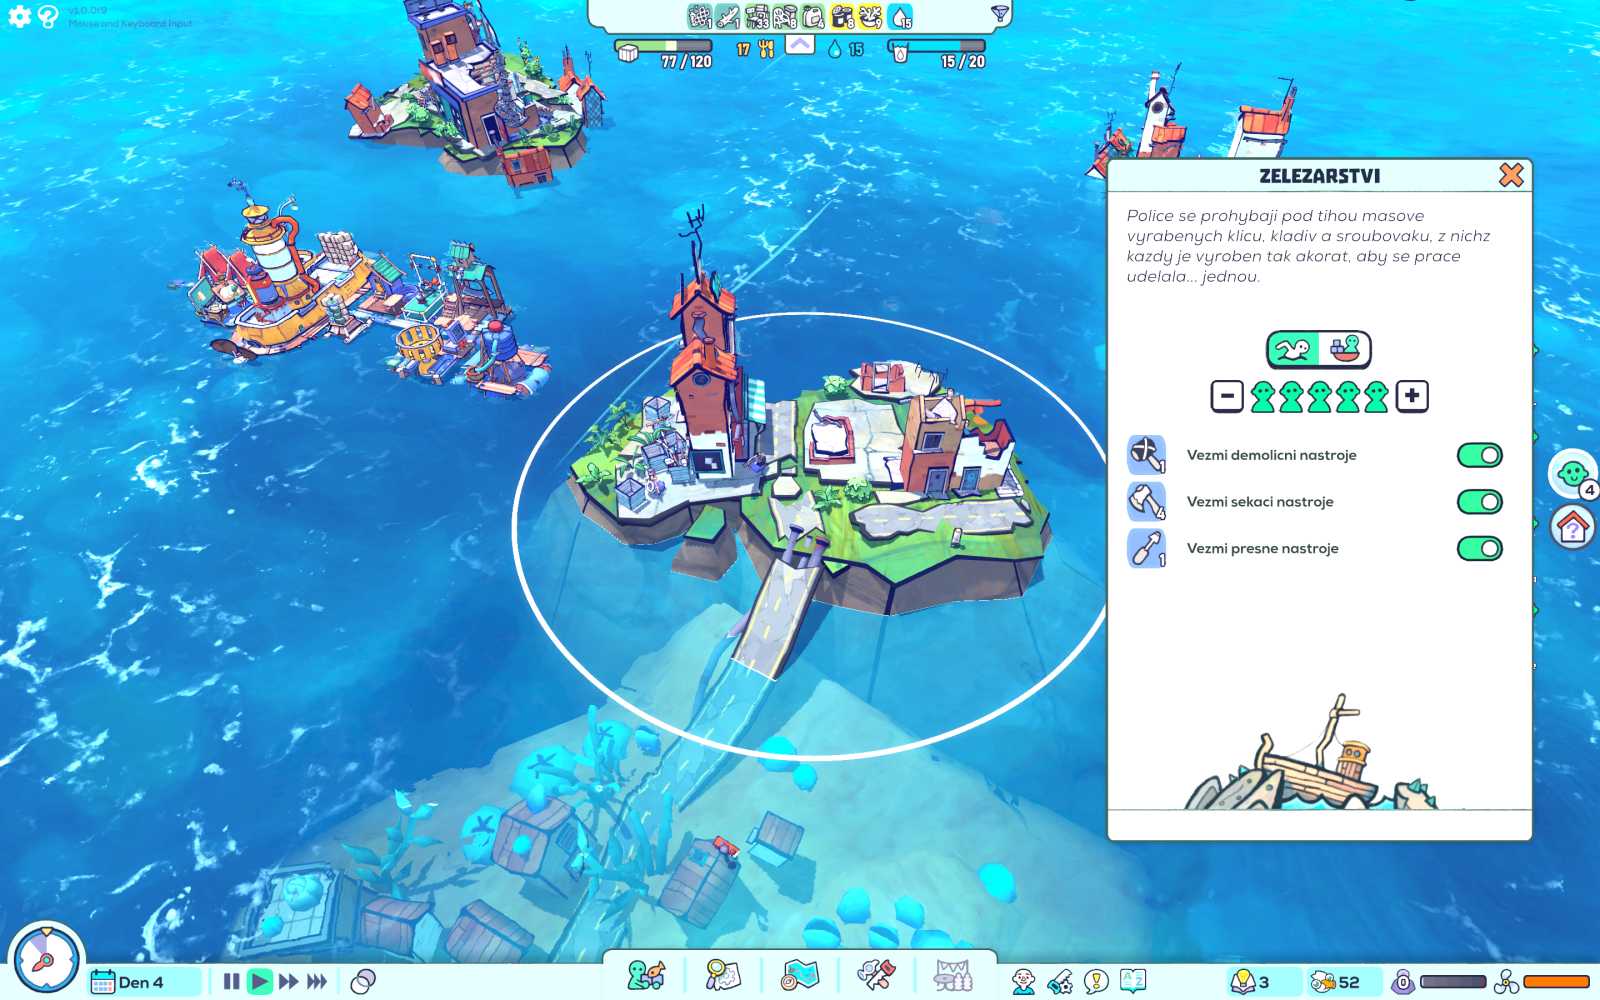Viewport: 1600px width, 1000px height.
Task: Select the scrap resource icon showing 33
Action: 757,16
